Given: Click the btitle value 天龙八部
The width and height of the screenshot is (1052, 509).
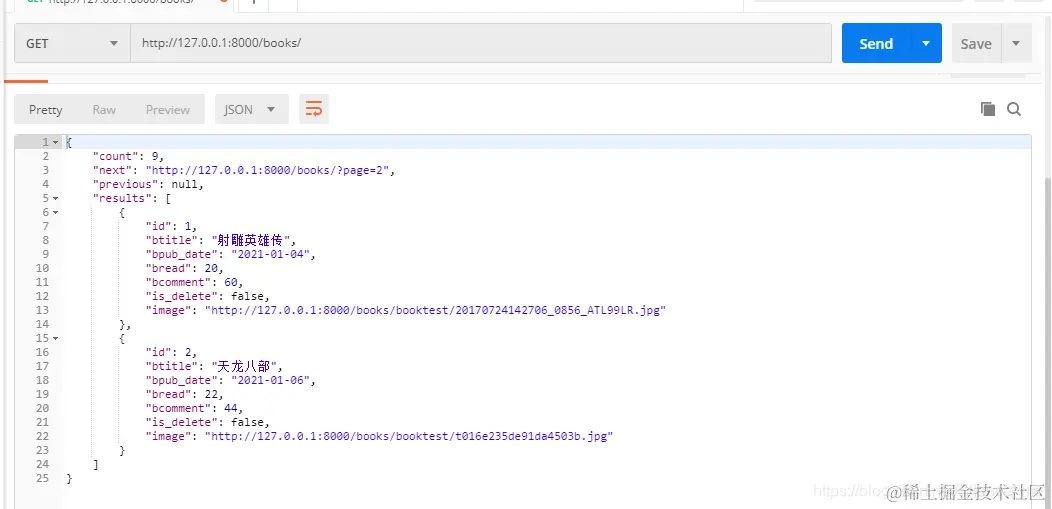Looking at the screenshot, I should pyautogui.click(x=244, y=366).
